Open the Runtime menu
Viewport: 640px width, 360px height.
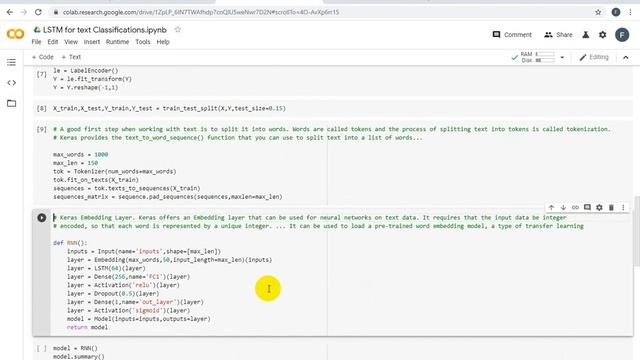pos(117,42)
